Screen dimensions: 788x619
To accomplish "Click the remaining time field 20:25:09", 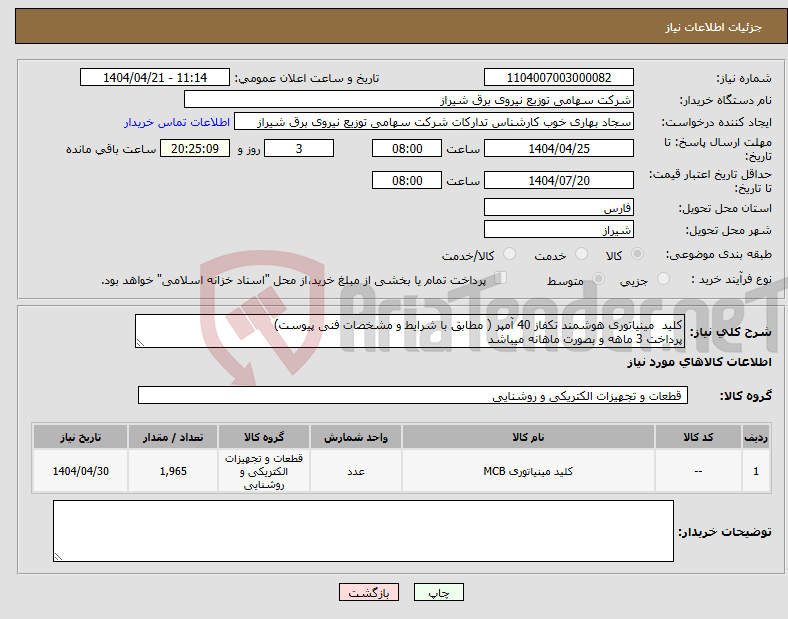I will 195,148.
